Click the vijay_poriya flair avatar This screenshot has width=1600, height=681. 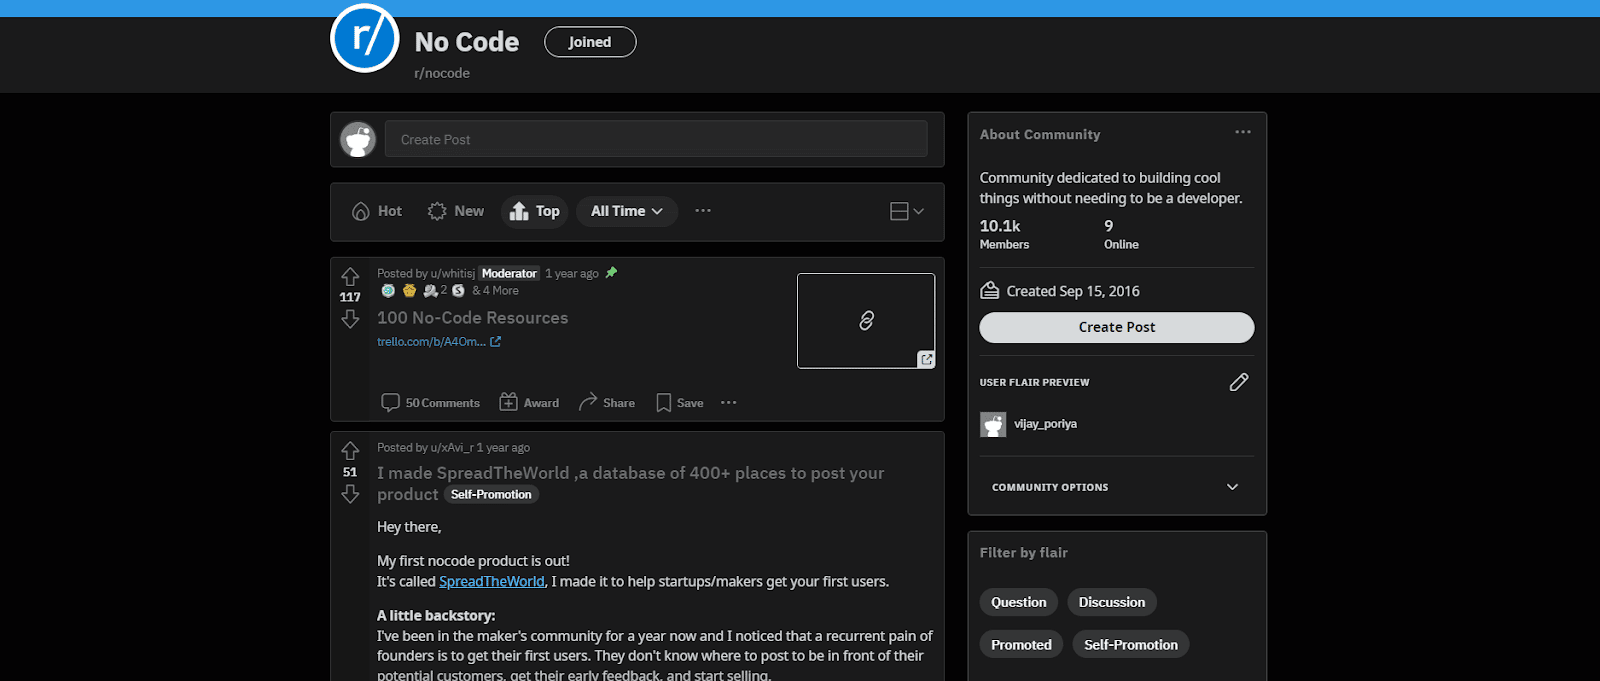coord(993,425)
